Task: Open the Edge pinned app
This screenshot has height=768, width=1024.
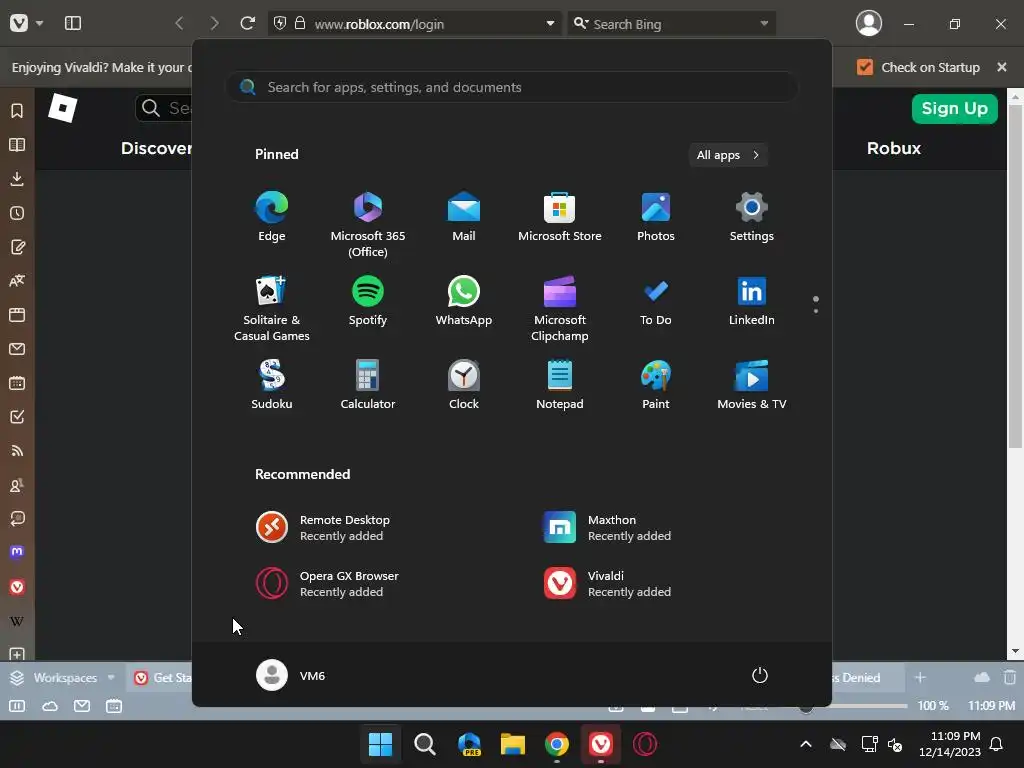Action: (x=272, y=217)
